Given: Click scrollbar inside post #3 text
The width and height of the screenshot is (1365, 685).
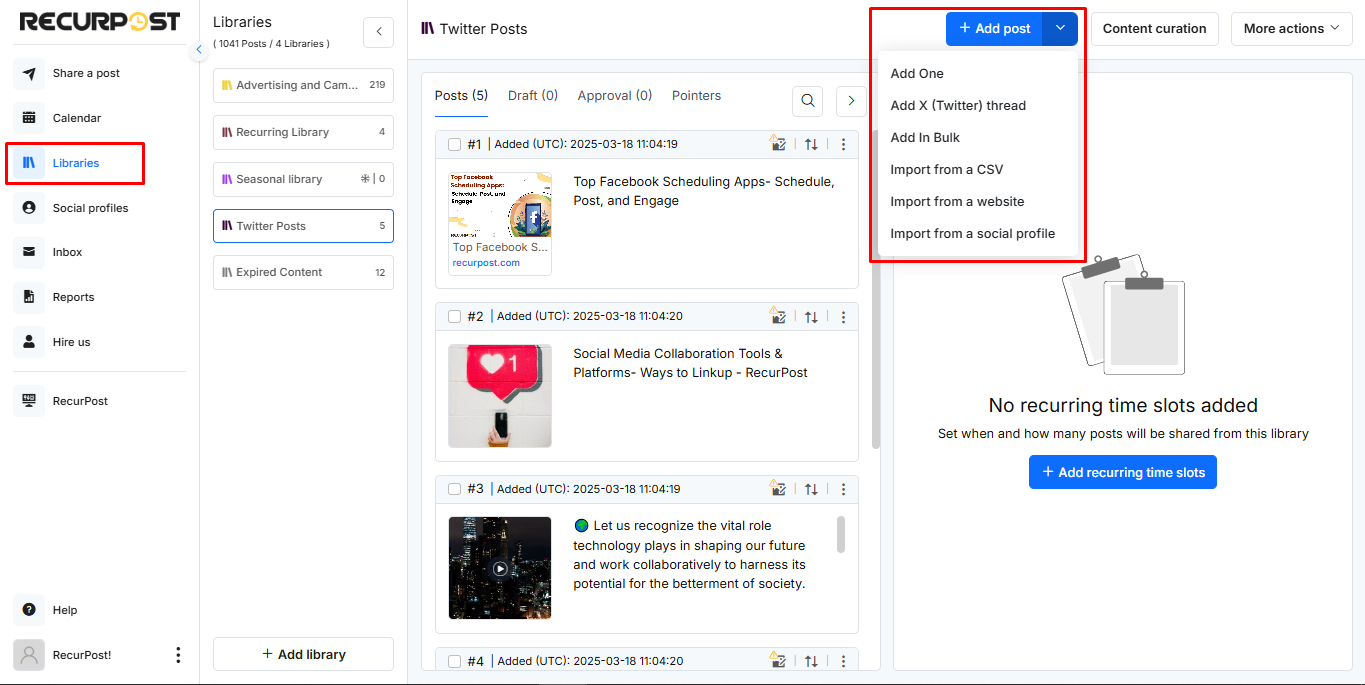Looking at the screenshot, I should coord(841,534).
